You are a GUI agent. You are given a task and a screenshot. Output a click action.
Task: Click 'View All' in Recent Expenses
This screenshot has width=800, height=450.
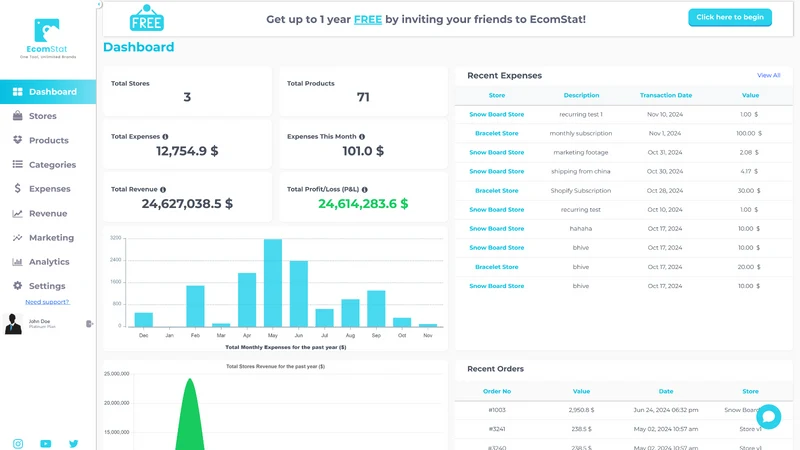pos(768,76)
